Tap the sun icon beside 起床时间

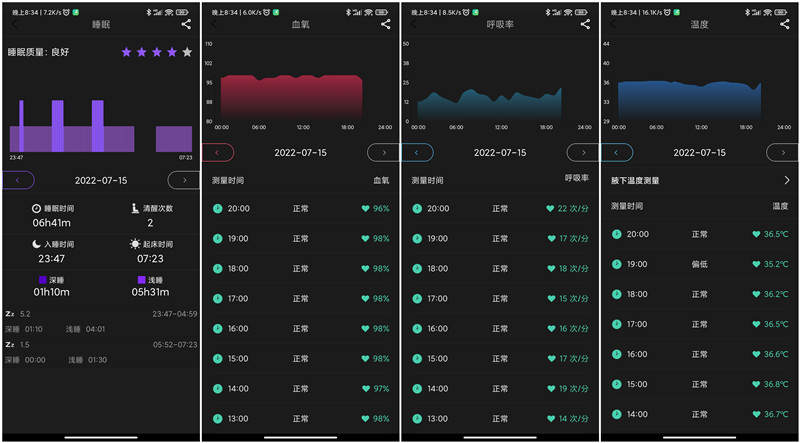pyautogui.click(x=135, y=244)
